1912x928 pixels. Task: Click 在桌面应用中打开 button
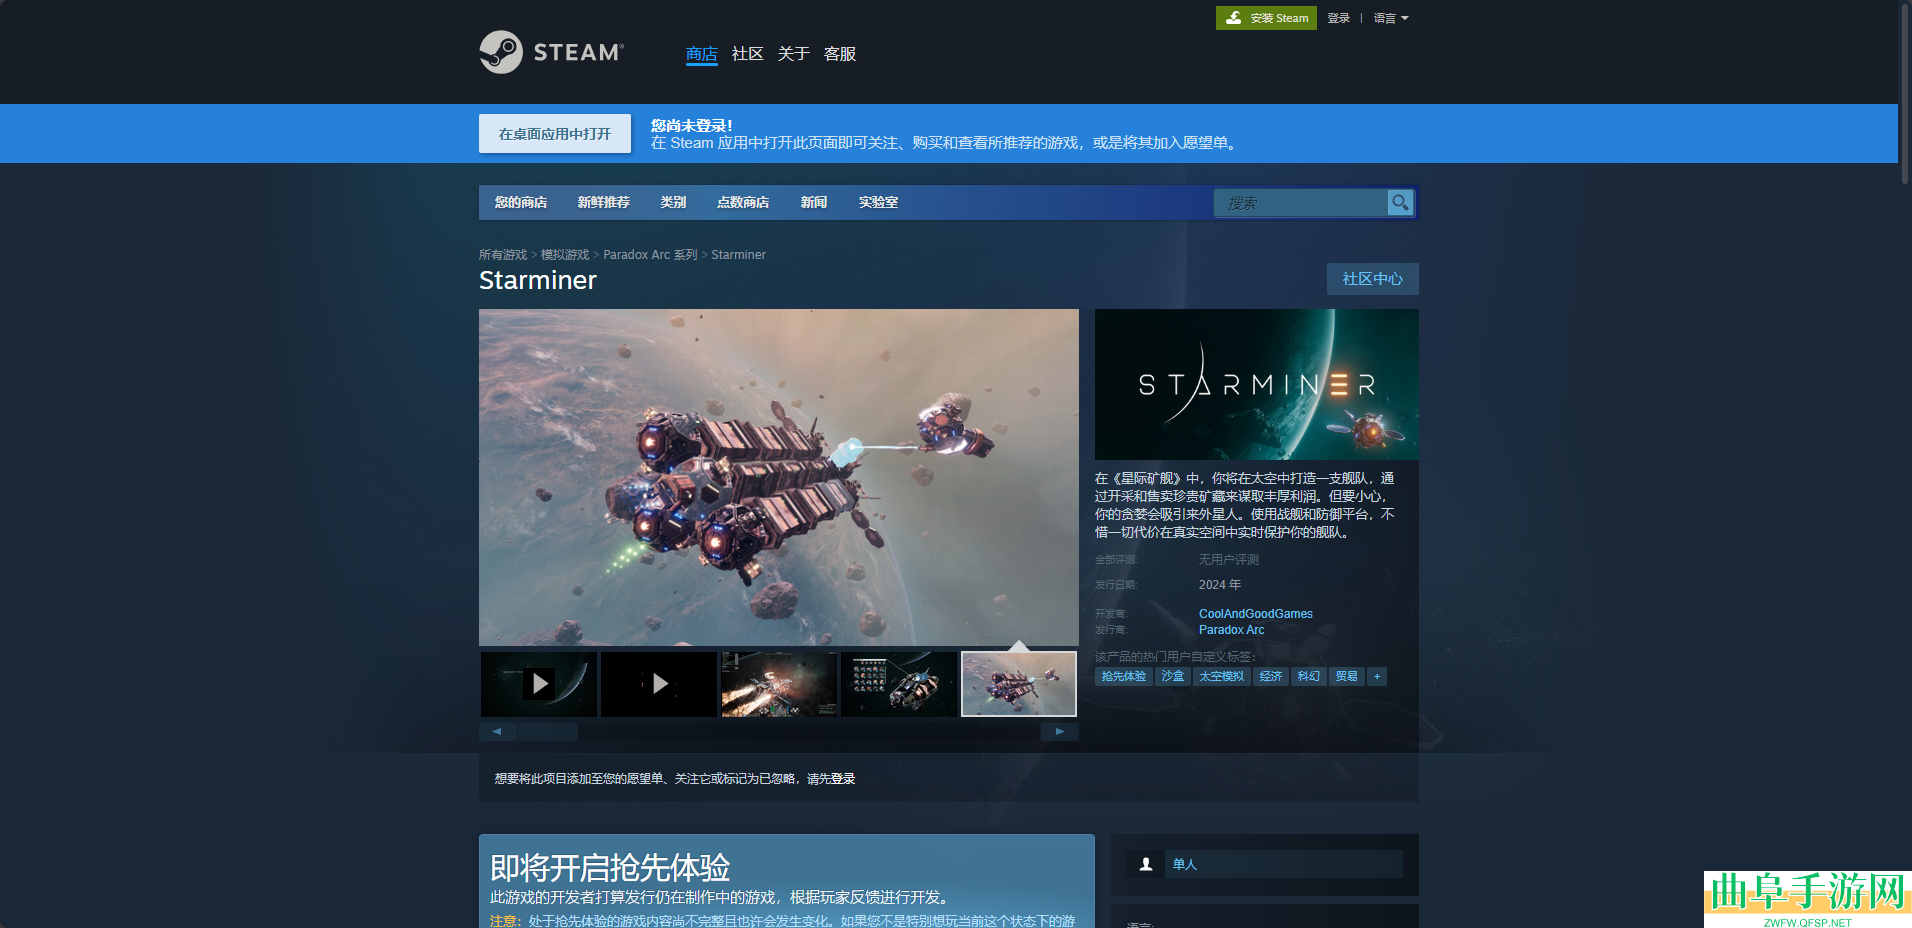pyautogui.click(x=555, y=133)
